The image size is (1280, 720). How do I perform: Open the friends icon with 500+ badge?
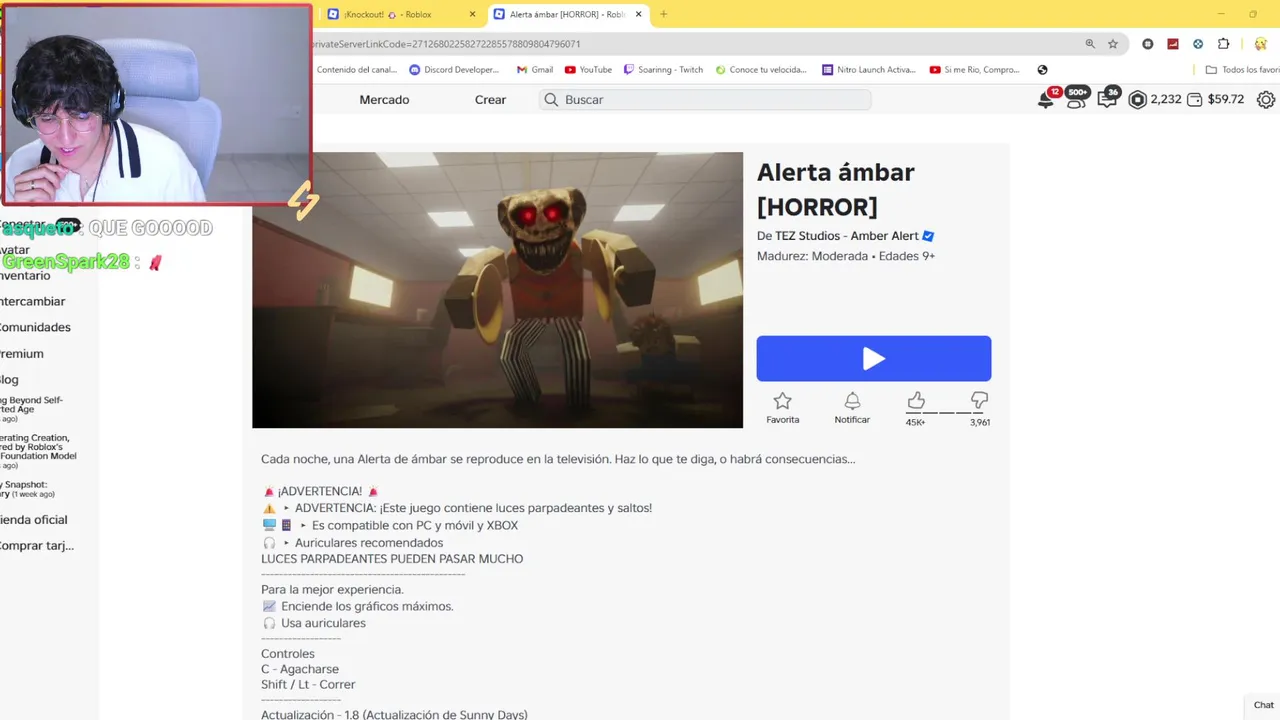[1076, 98]
